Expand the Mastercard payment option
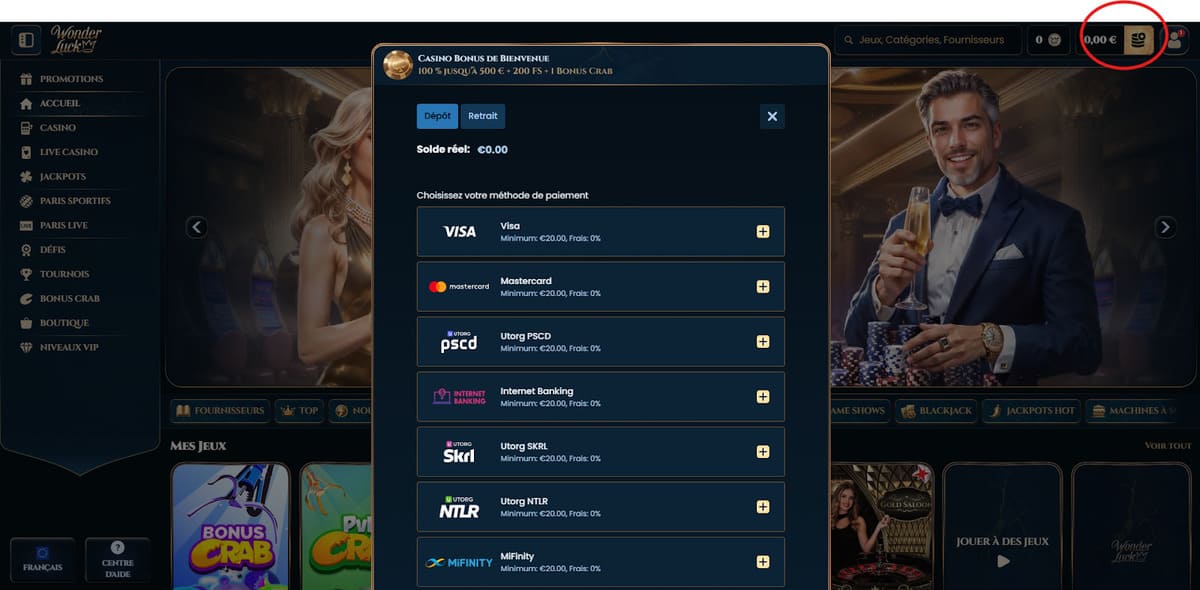1200x590 pixels. pyautogui.click(x=763, y=287)
